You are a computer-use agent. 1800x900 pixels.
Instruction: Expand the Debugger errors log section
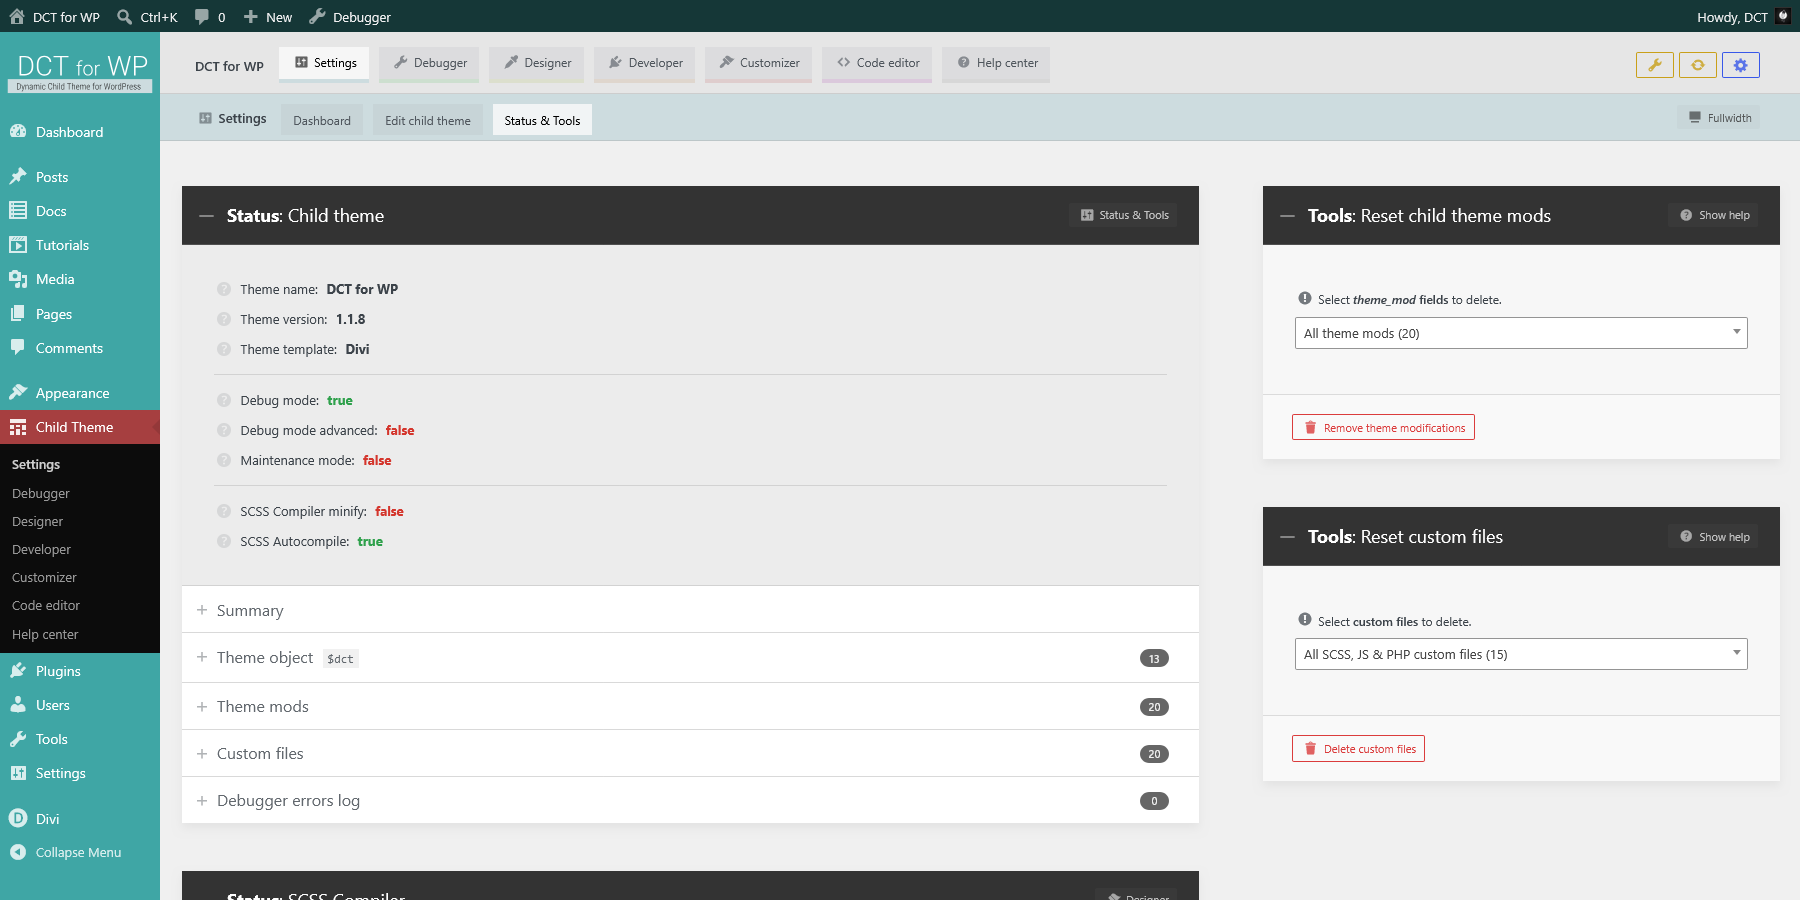tap(690, 800)
